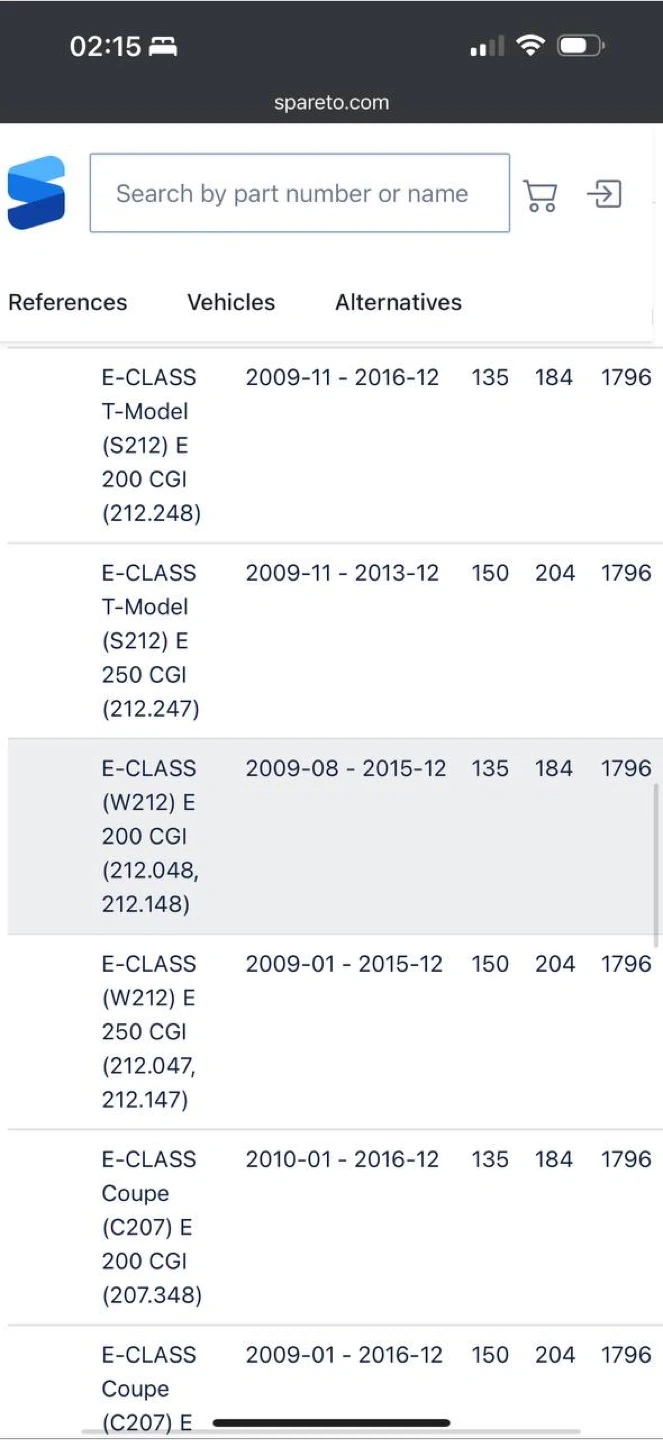Tap the cellular signal bars icon

tap(488, 47)
